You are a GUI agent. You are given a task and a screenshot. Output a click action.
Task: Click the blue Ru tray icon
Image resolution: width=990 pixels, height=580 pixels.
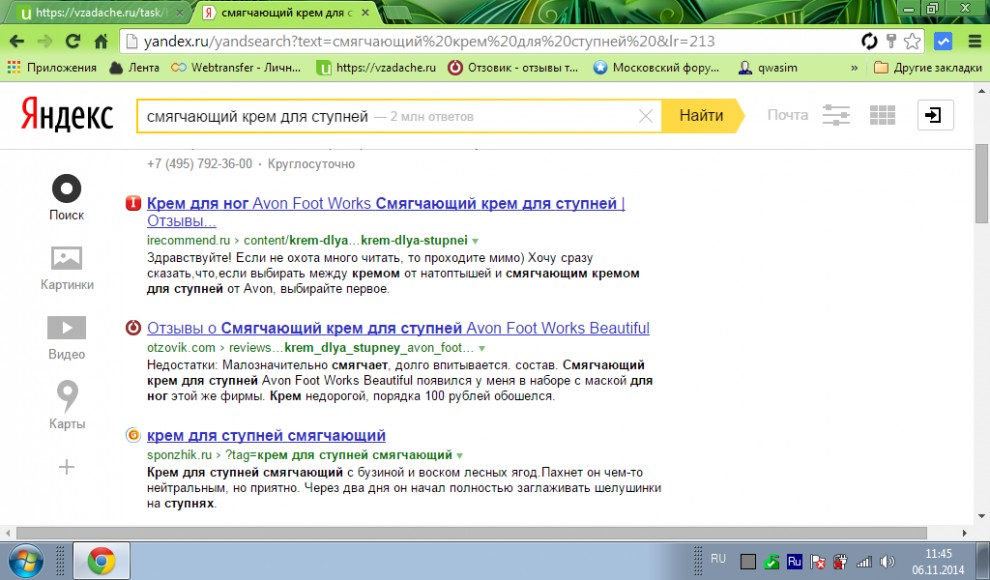pos(794,561)
